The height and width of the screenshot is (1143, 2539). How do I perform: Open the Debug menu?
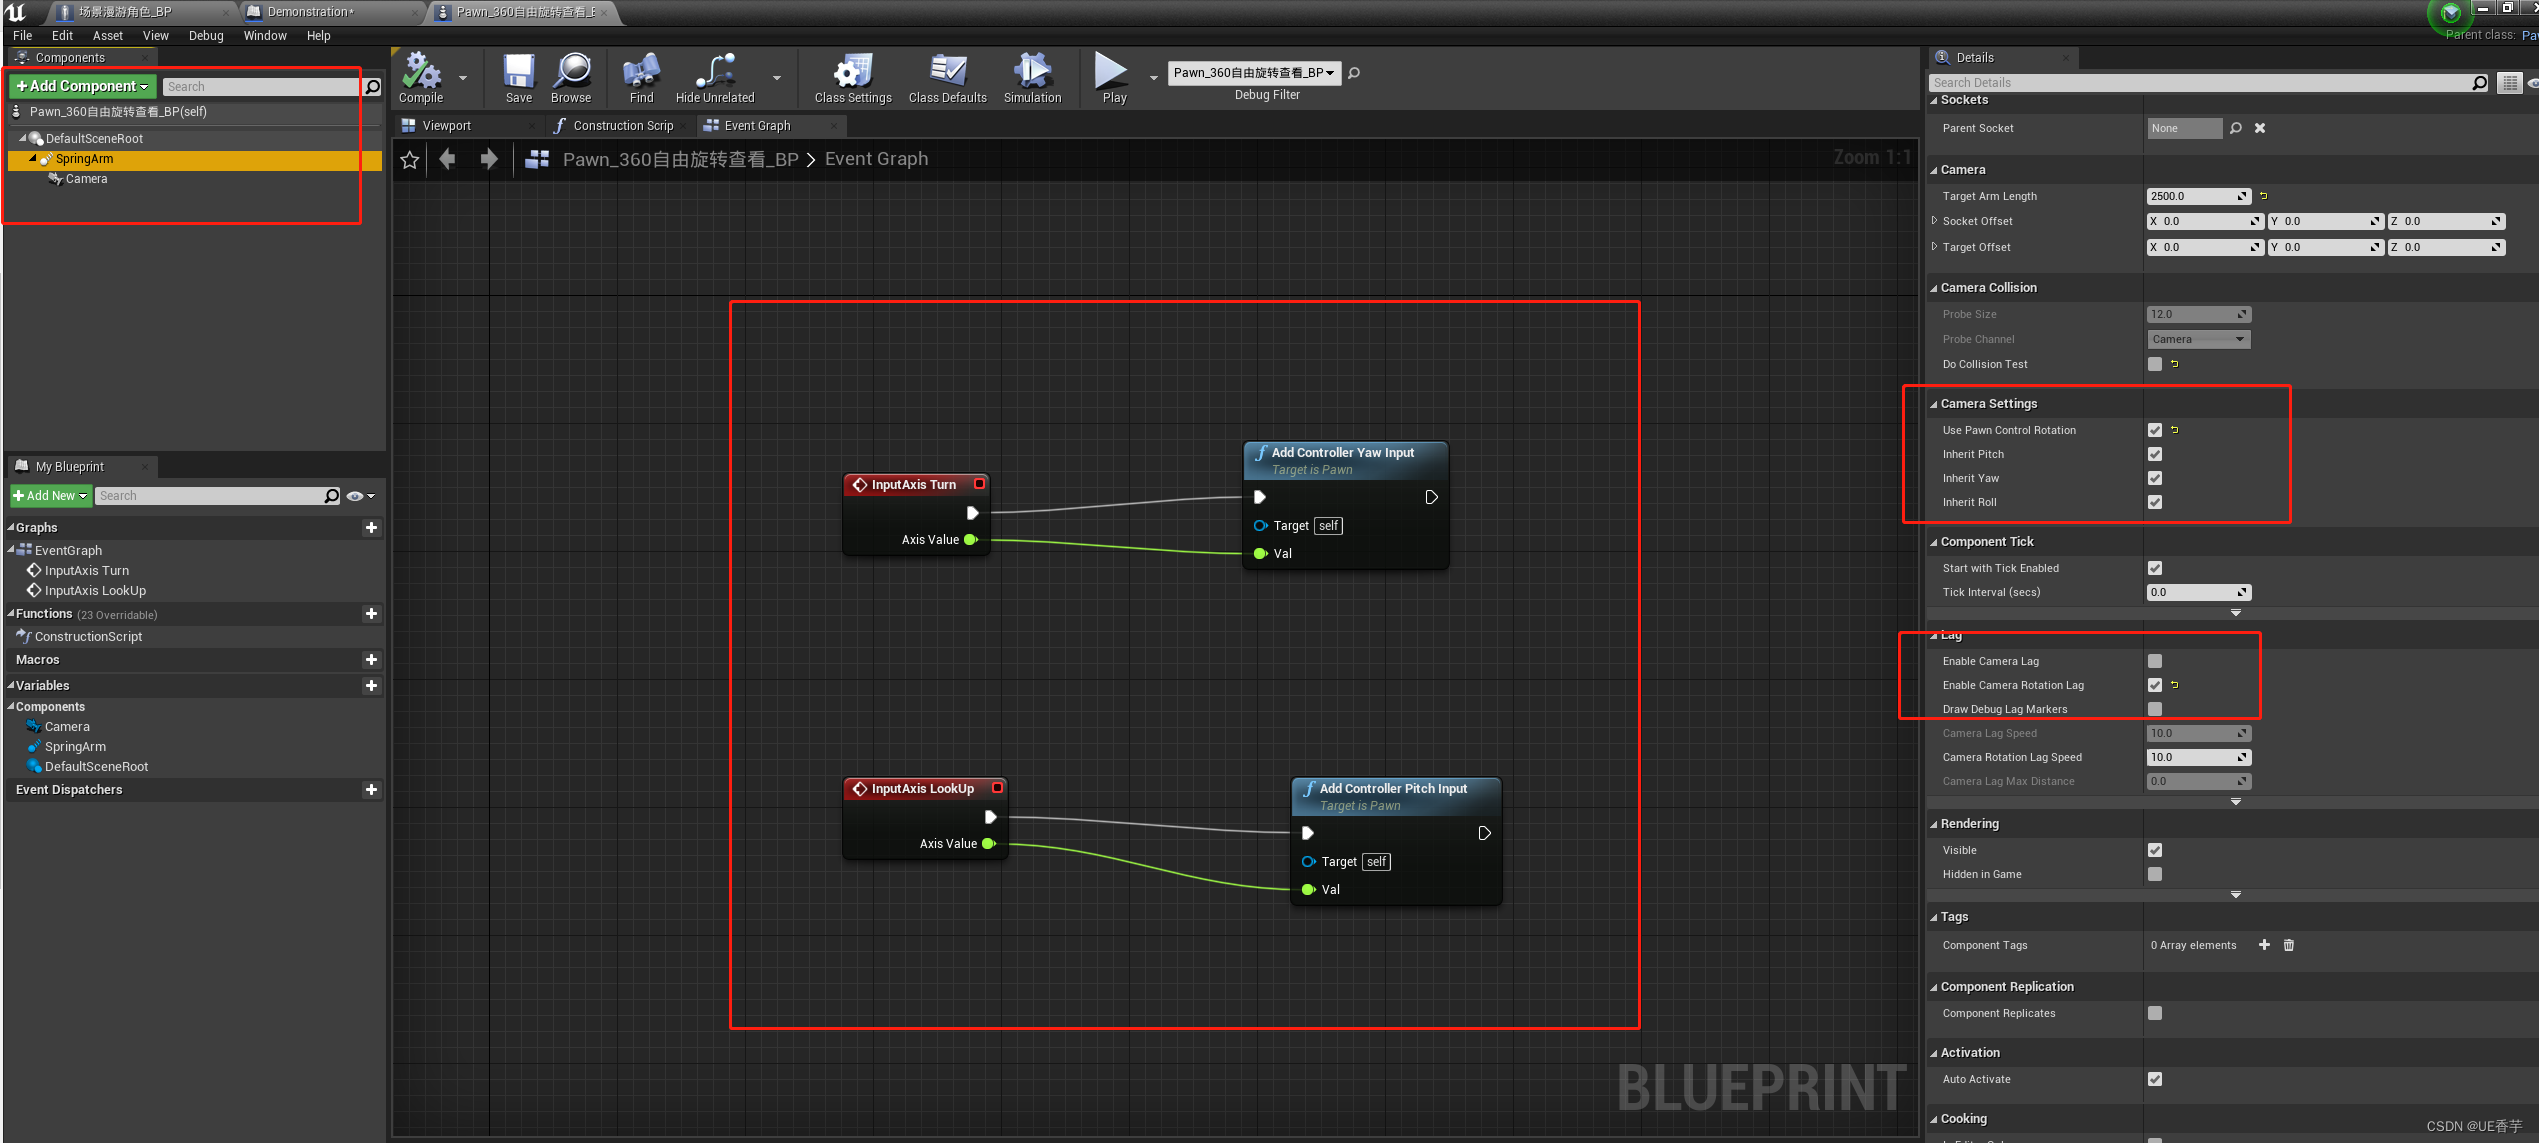coord(206,36)
